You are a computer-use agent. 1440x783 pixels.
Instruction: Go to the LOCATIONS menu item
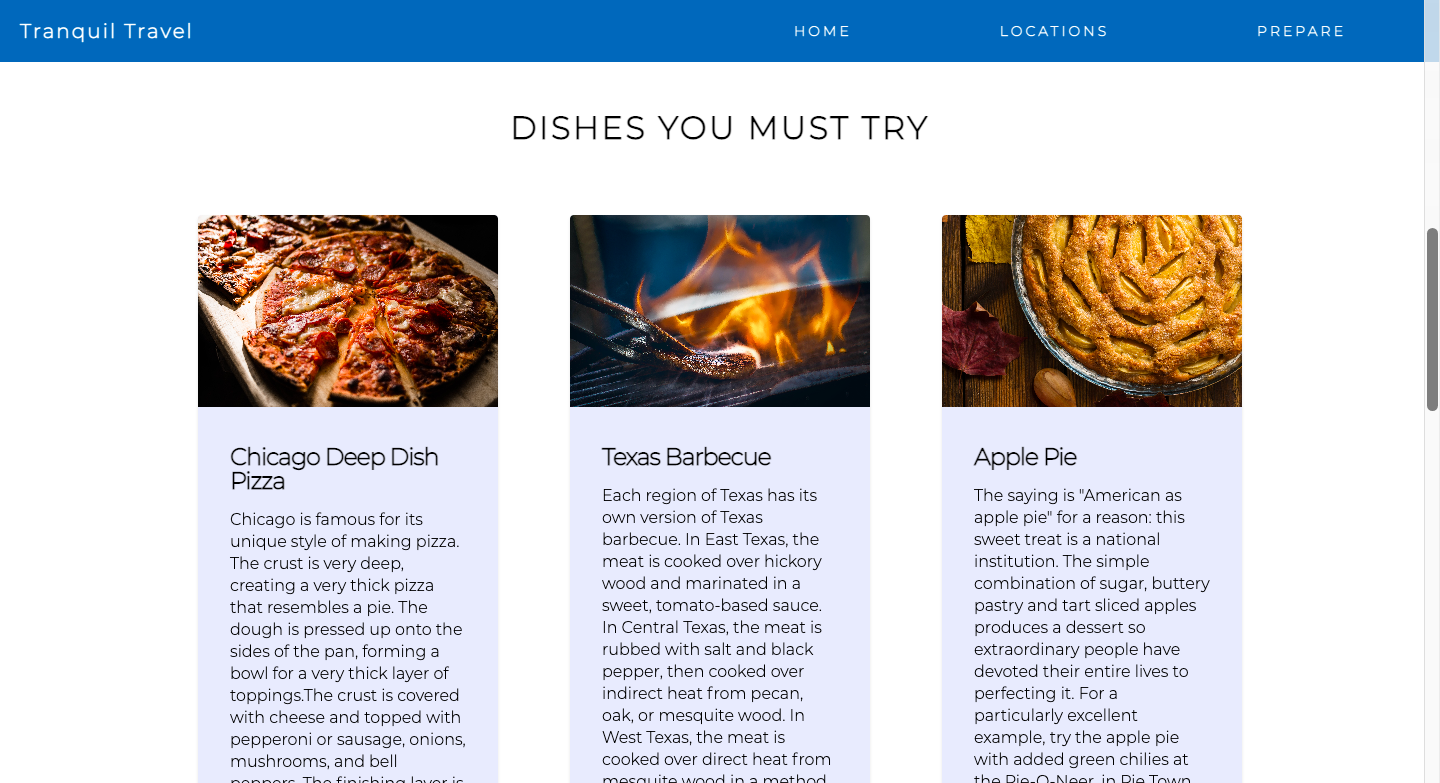1054,31
